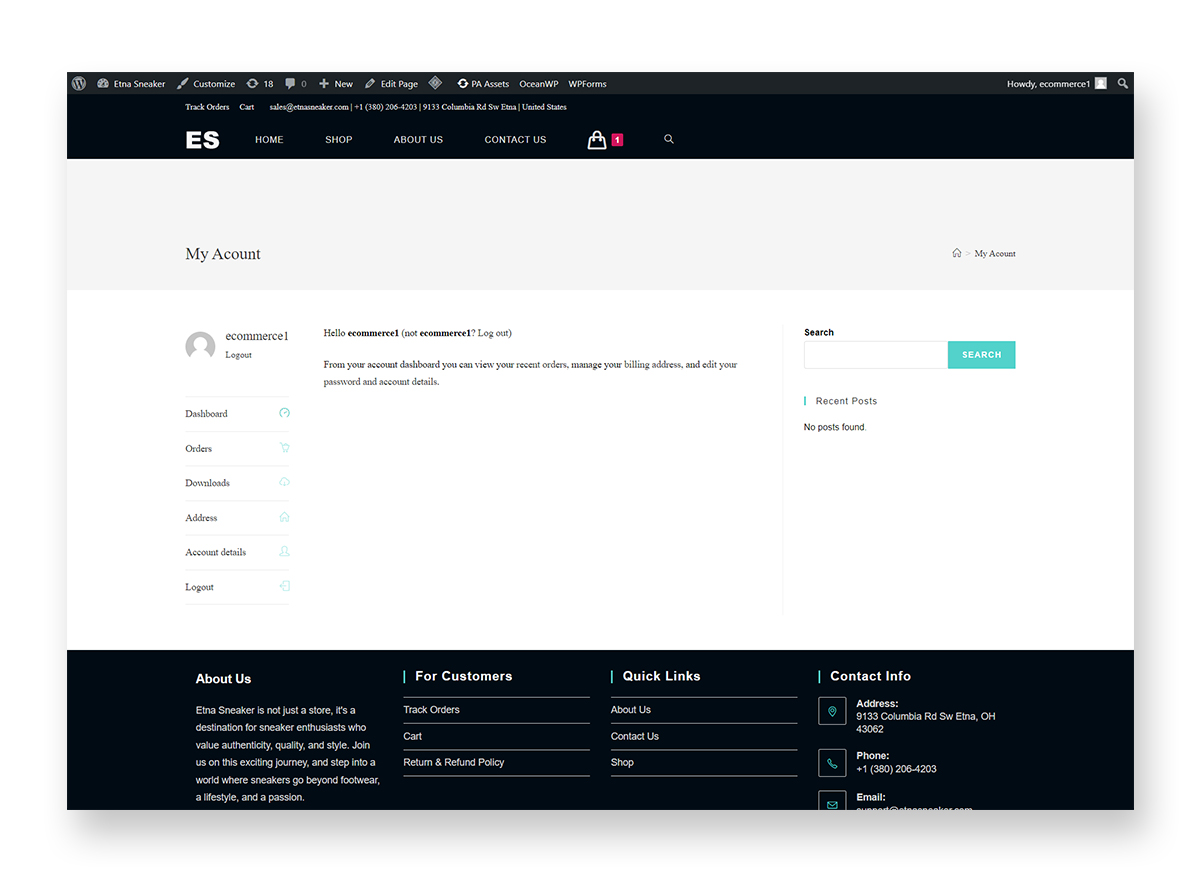Expand the Howdy, ecommerce1 account menu
This screenshot has width=1200, height=882.
(1055, 84)
